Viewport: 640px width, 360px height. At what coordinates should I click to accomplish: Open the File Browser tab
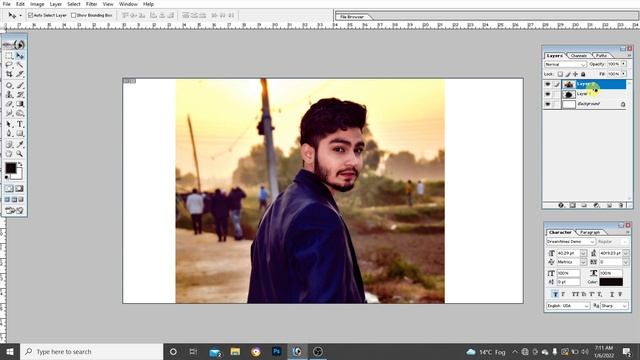coord(352,17)
